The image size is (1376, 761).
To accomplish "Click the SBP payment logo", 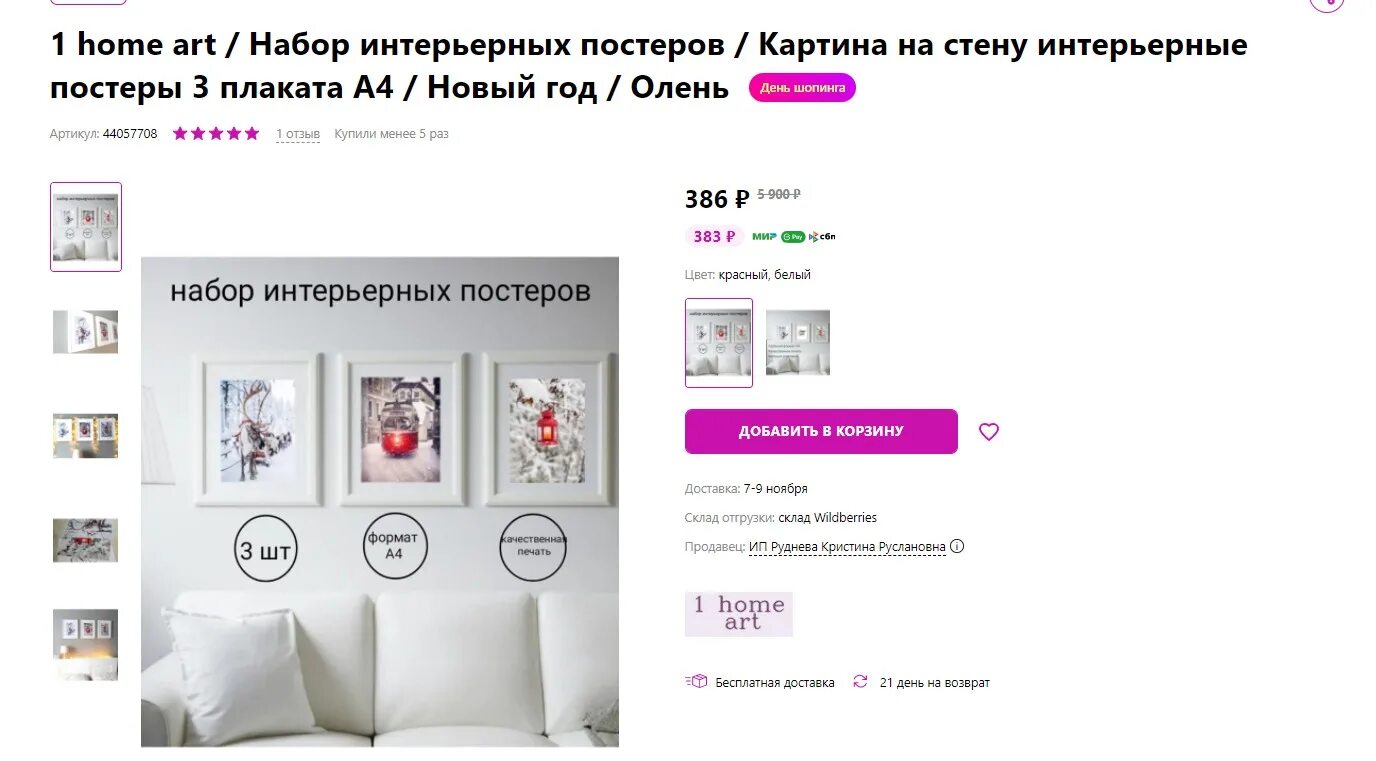I will pyautogui.click(x=822, y=237).
